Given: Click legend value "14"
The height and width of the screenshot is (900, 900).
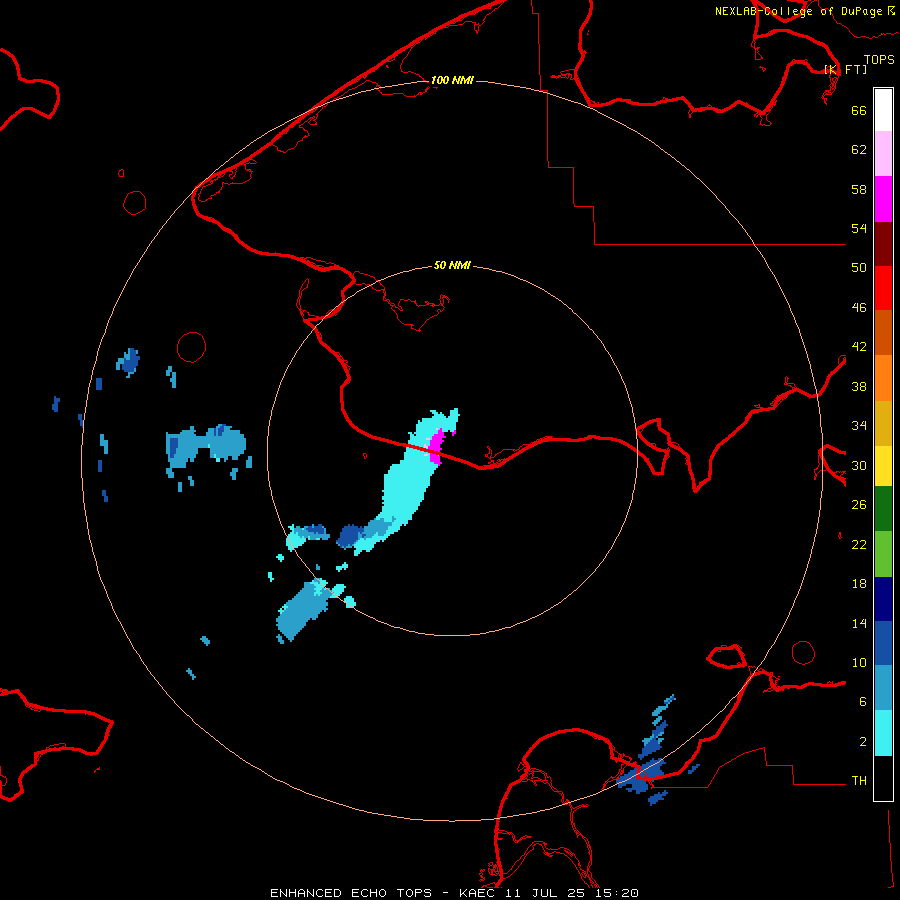Looking at the screenshot, I should pos(859,623).
